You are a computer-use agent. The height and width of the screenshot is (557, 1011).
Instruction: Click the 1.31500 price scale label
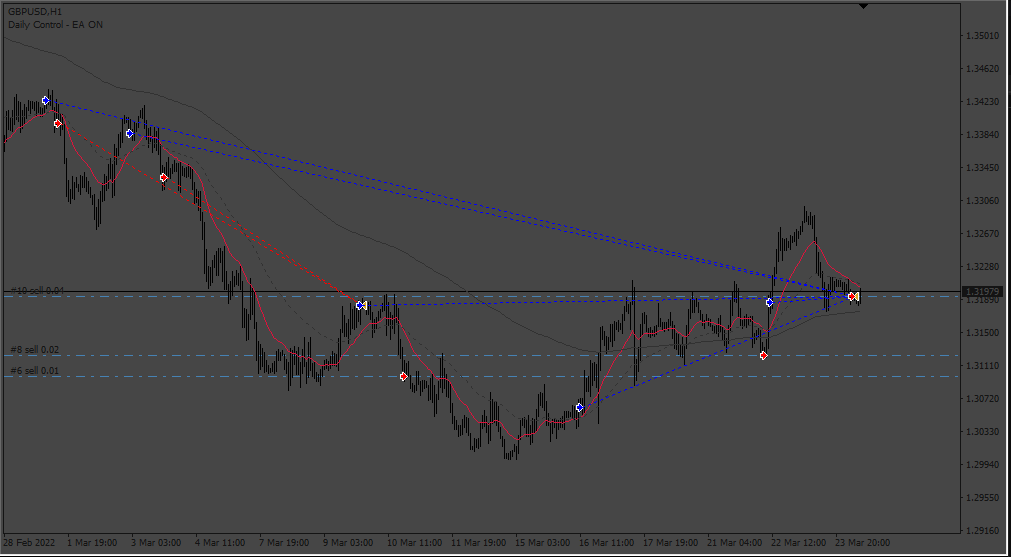[983, 332]
